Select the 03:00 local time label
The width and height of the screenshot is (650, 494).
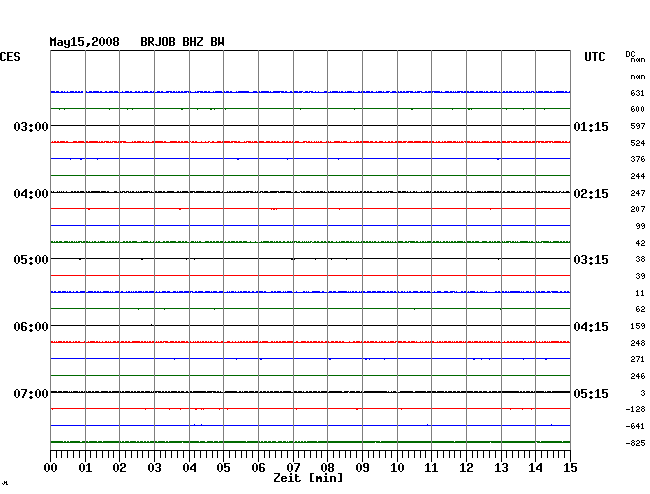[31, 126]
